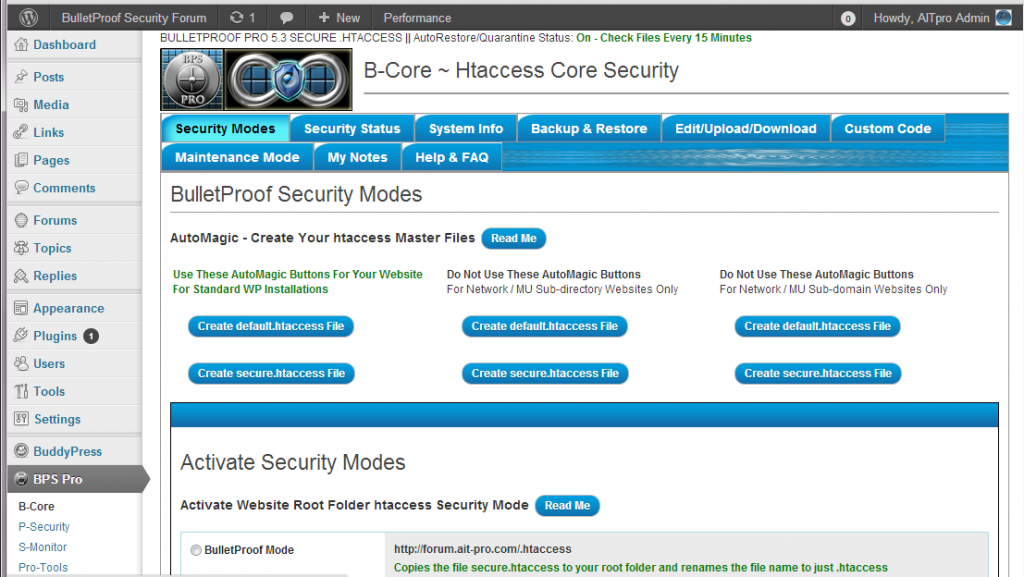Open the New content dropdown
This screenshot has height=577, width=1024.
click(339, 17)
